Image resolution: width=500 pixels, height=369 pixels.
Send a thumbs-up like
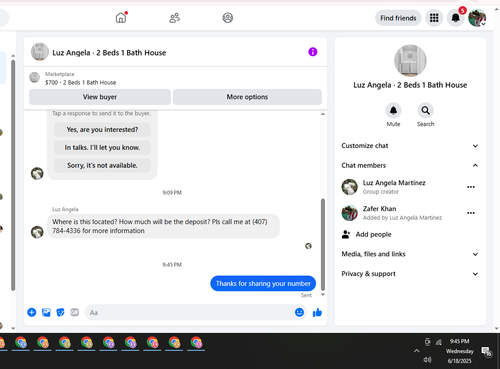317,312
